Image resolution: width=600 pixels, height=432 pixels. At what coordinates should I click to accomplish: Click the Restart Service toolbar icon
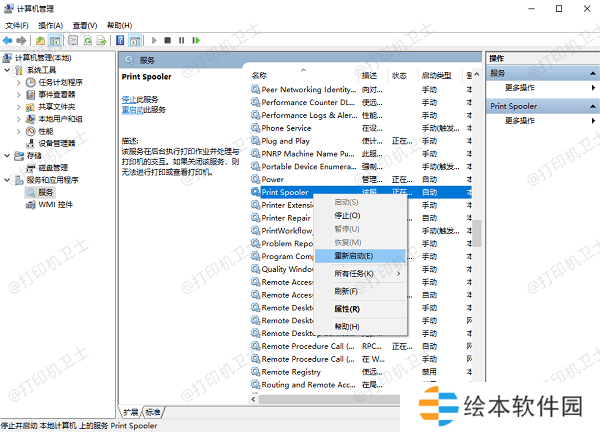196,41
